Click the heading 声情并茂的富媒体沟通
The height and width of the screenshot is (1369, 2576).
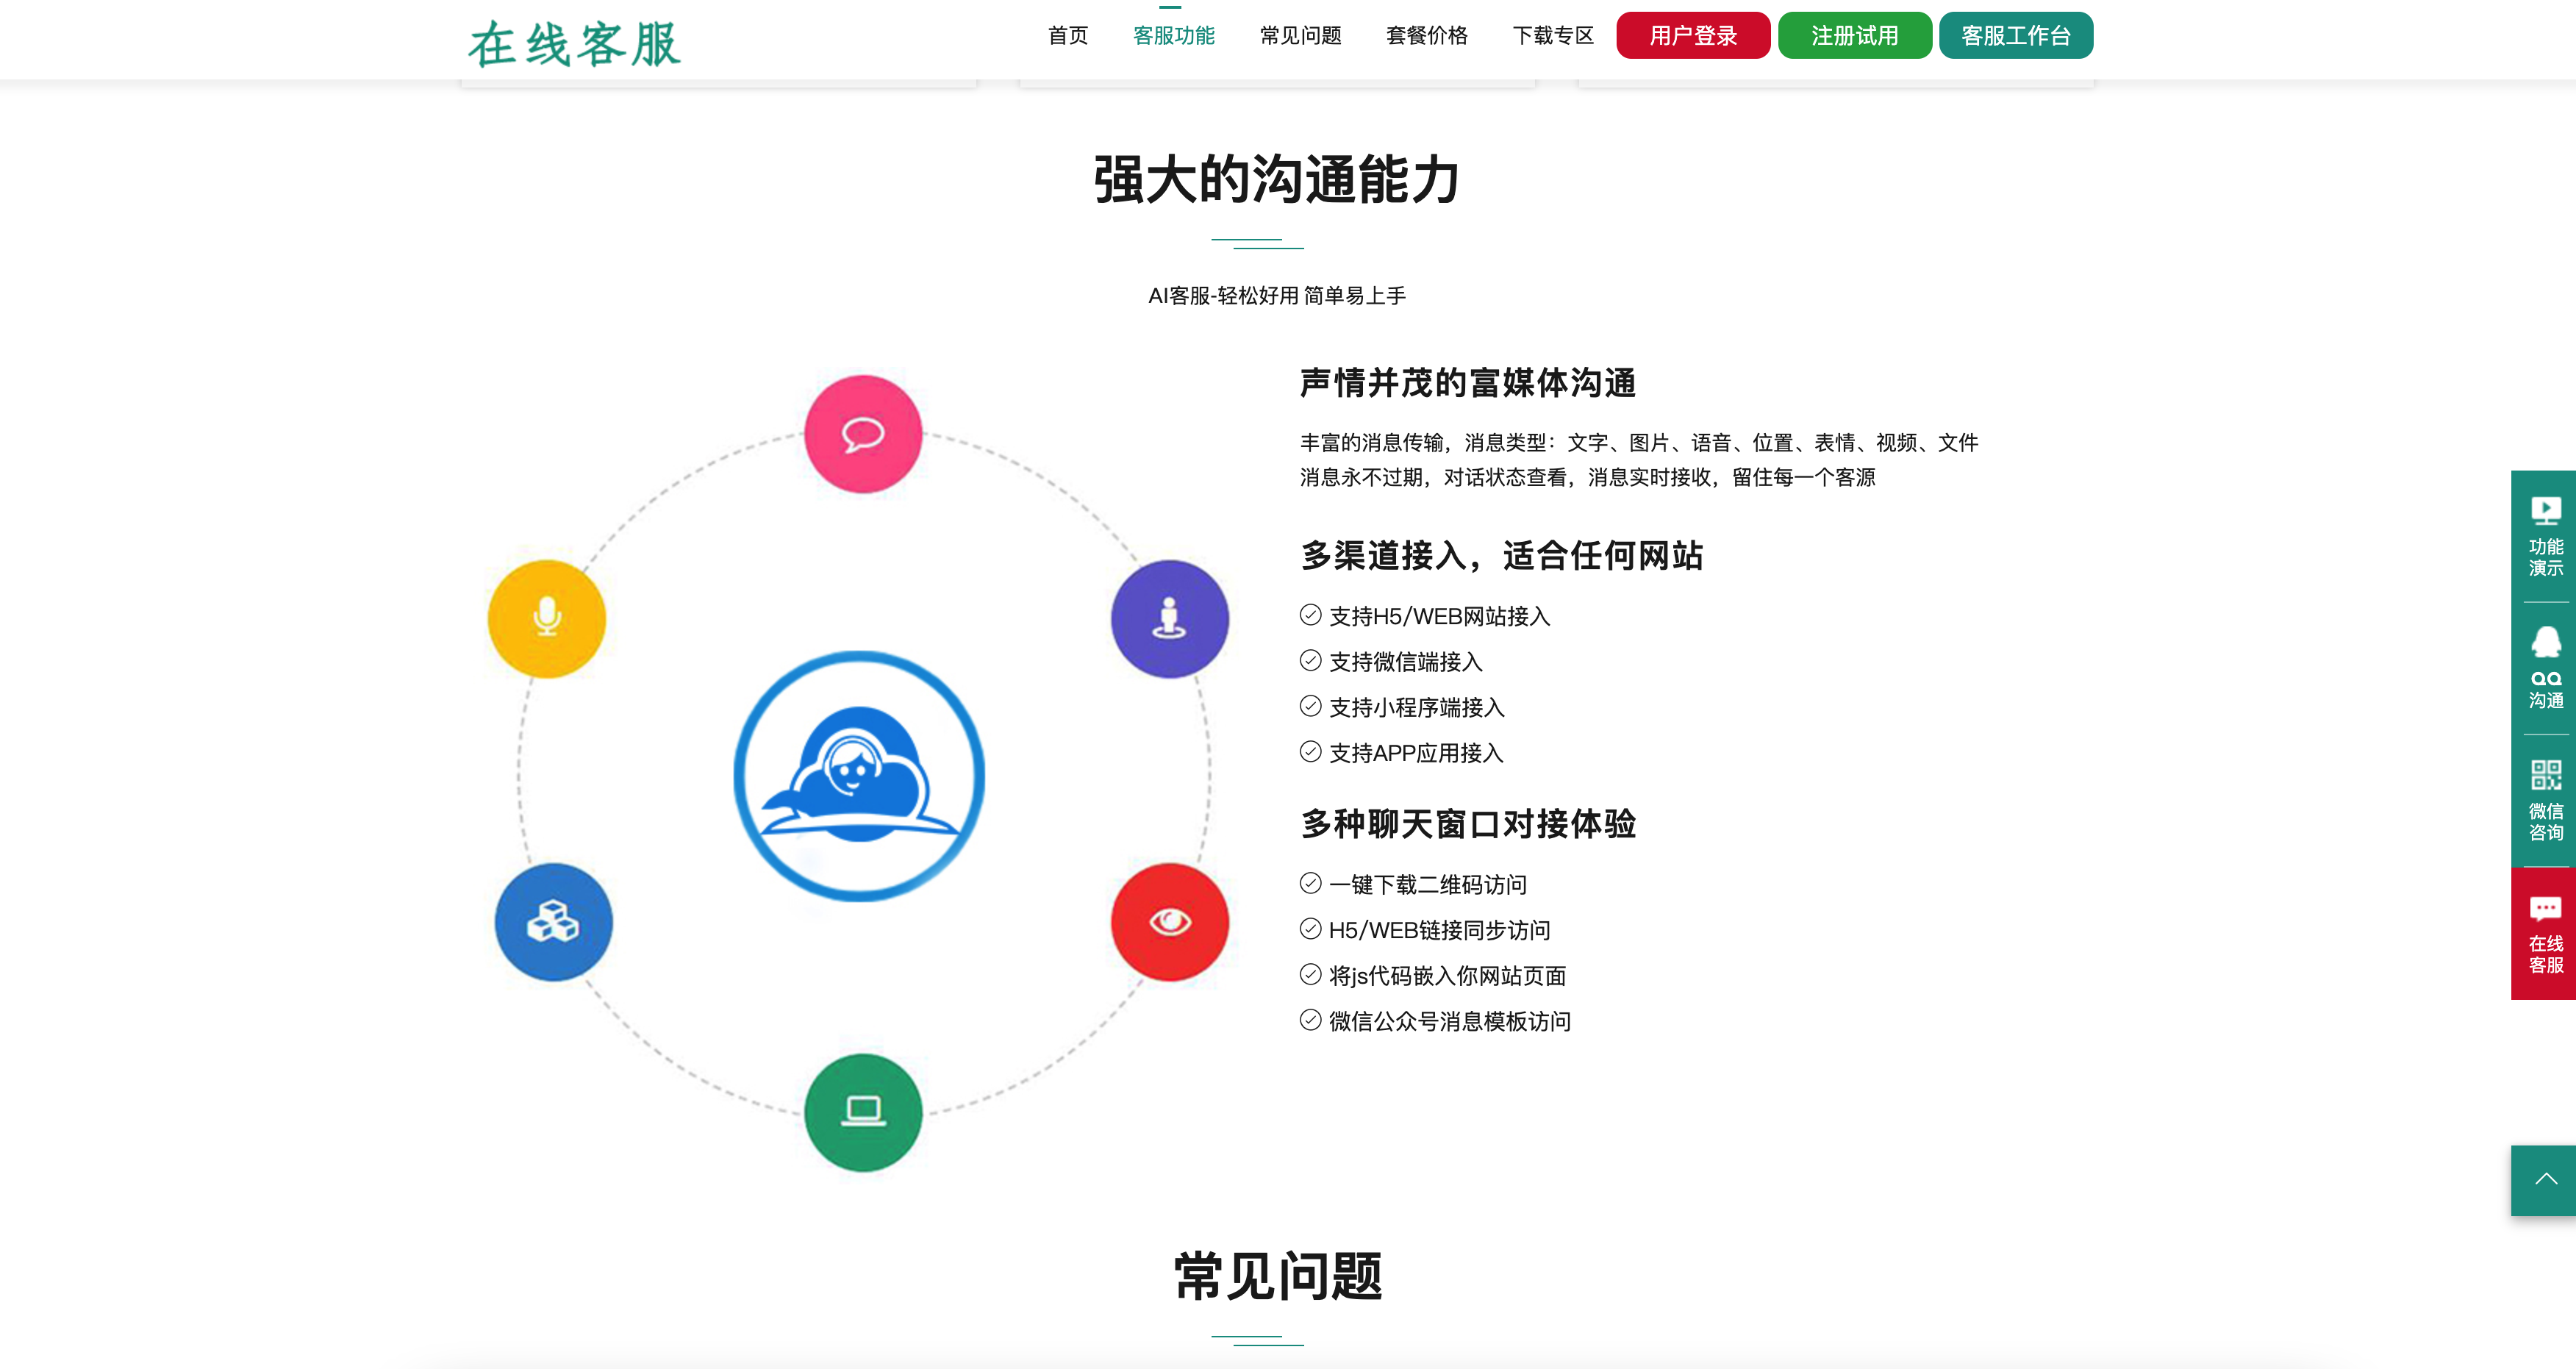click(1467, 382)
